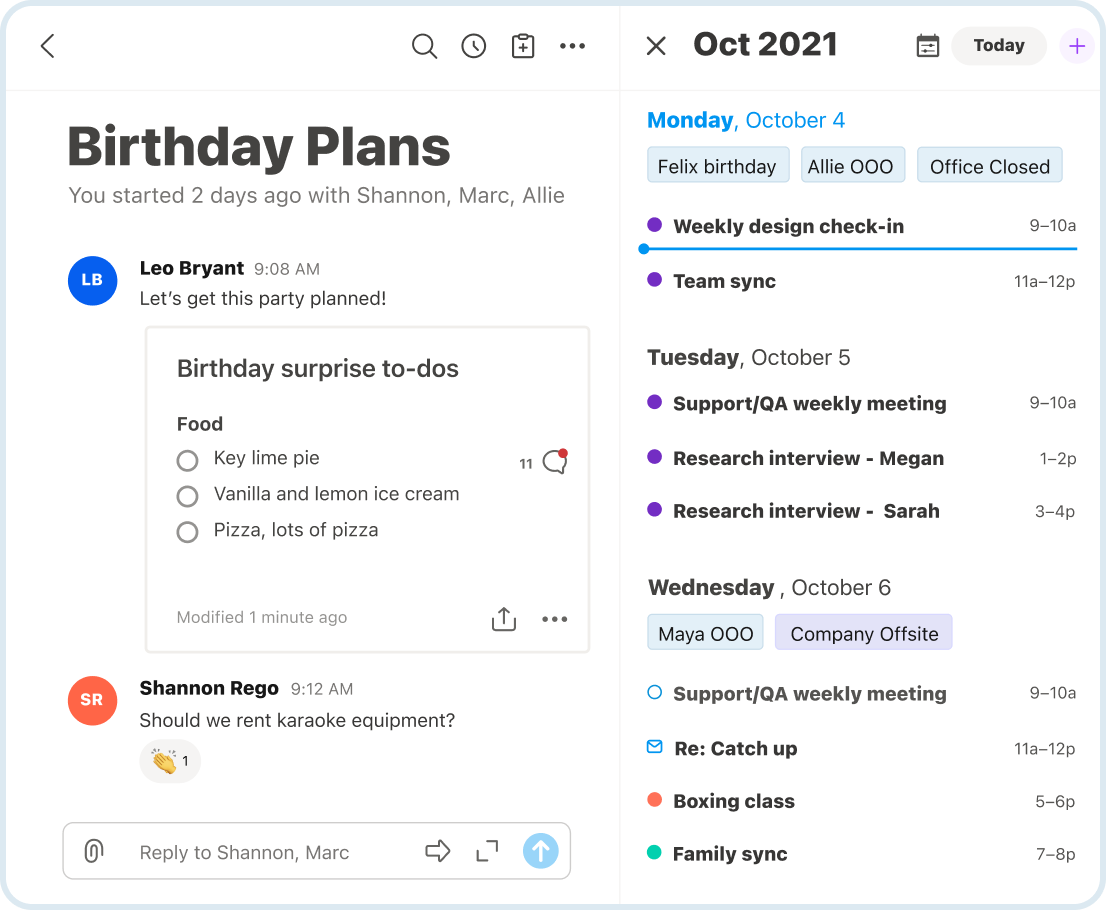
Task: Check off Key lime pie
Action: [x=187, y=461]
